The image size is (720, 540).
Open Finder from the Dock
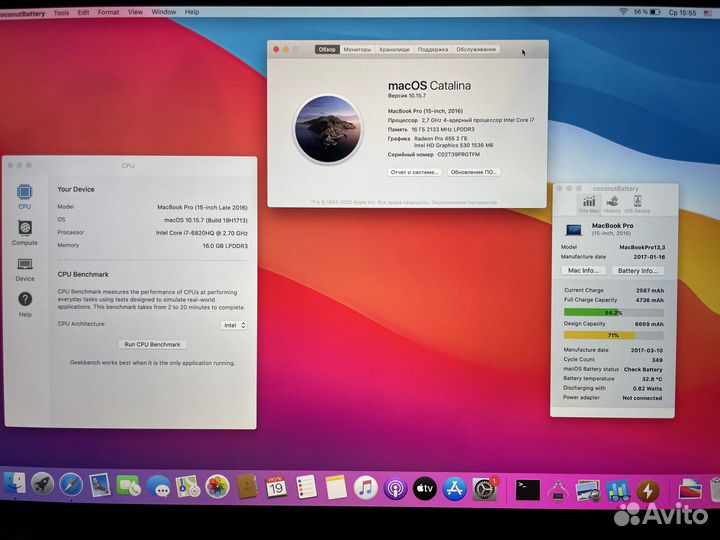15,484
